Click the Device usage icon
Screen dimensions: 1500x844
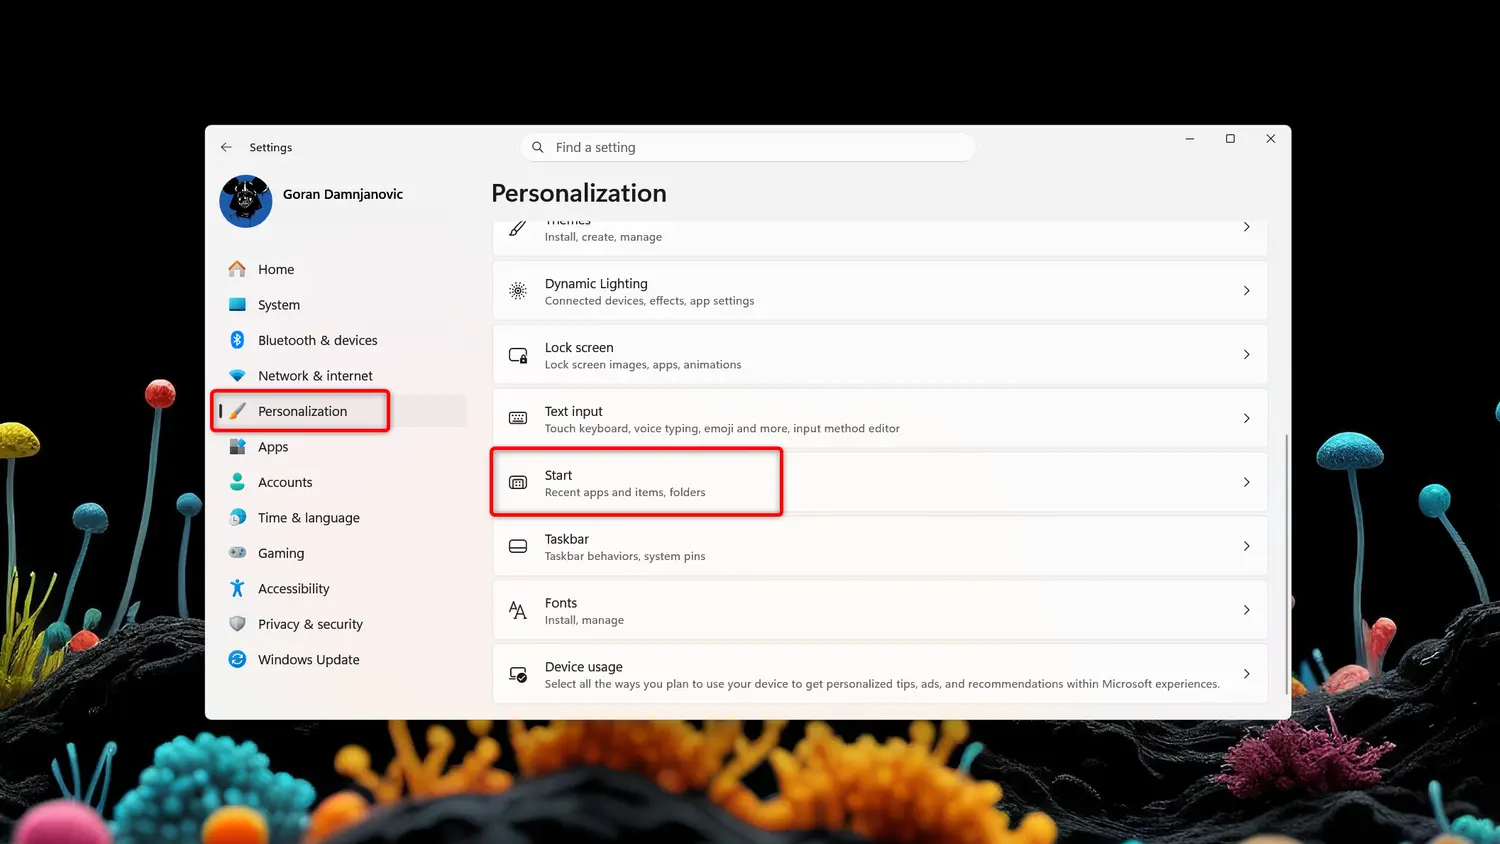click(518, 674)
